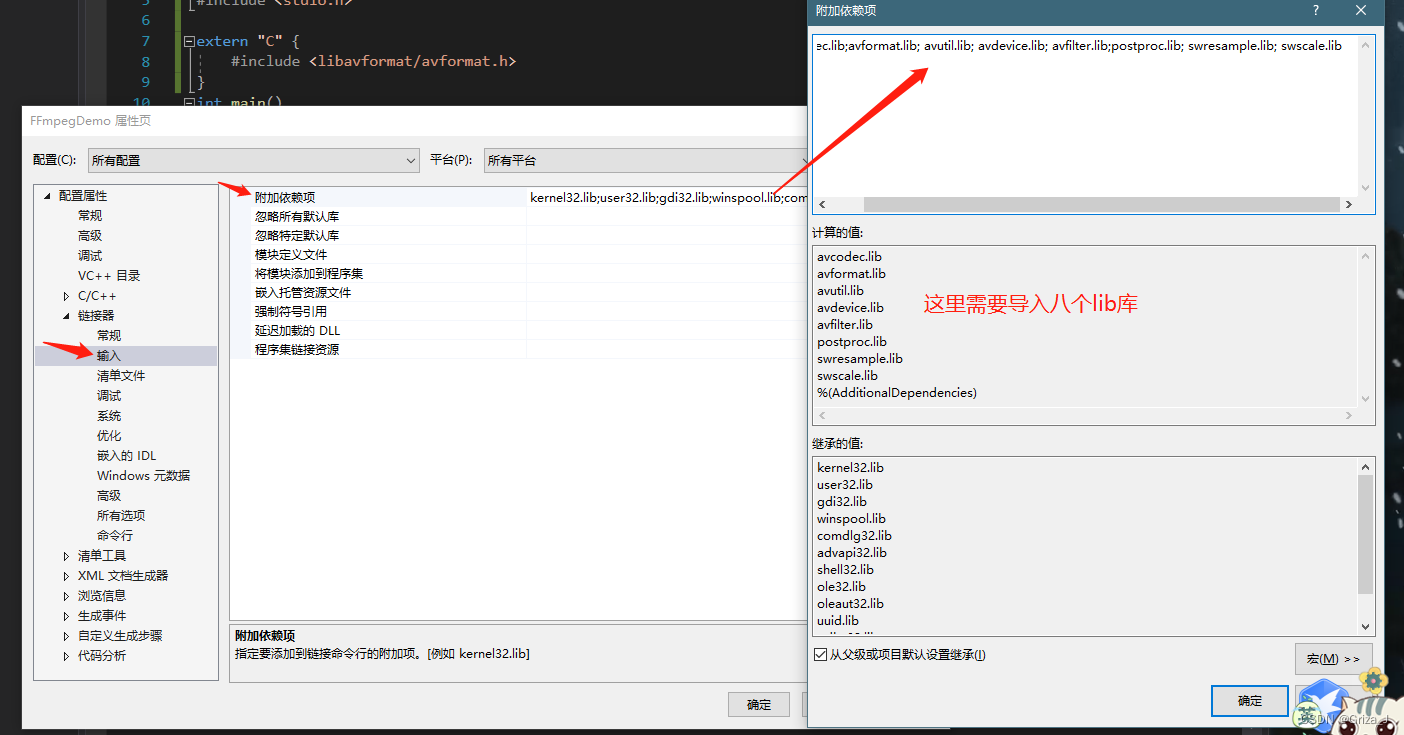
Task: Select 输入 under 链接器
Action: coord(109,356)
